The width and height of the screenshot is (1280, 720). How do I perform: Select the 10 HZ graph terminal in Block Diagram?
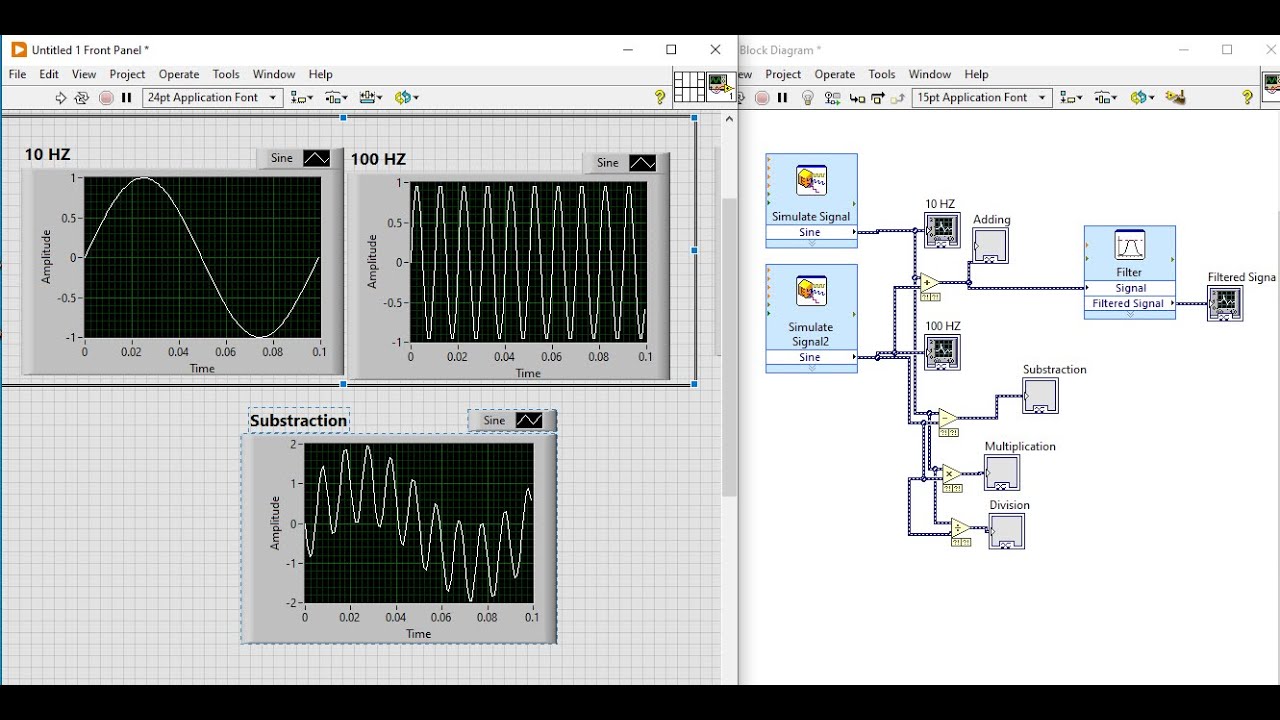click(x=942, y=230)
